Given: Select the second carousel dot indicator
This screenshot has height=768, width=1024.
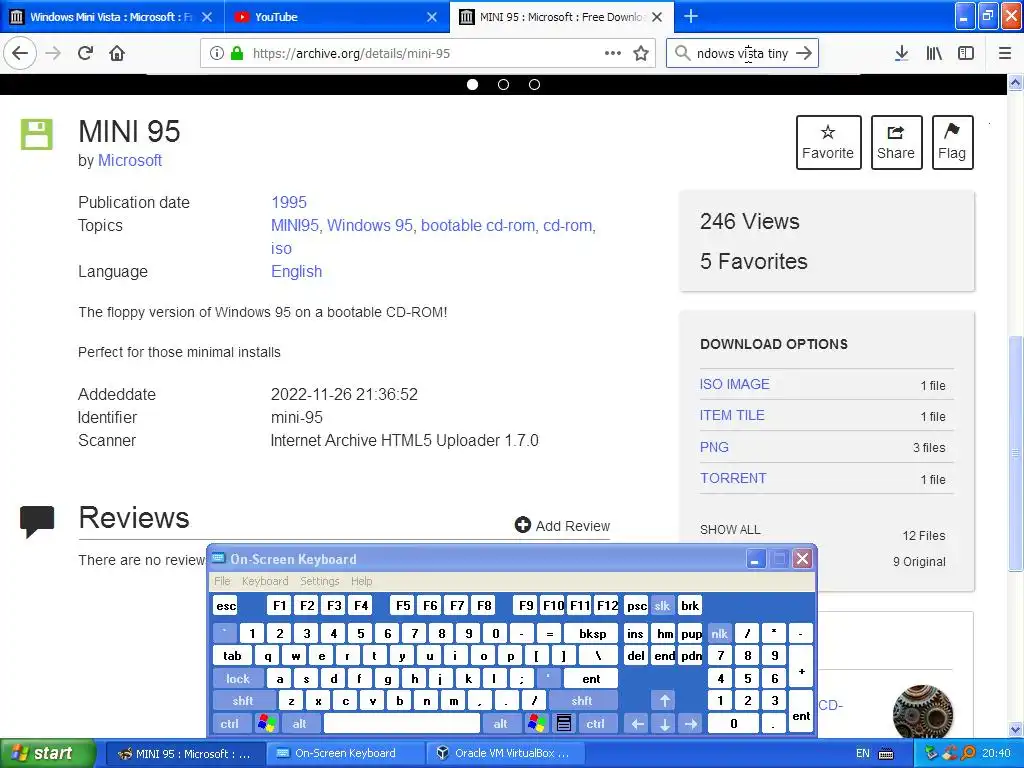Looking at the screenshot, I should pos(503,84).
